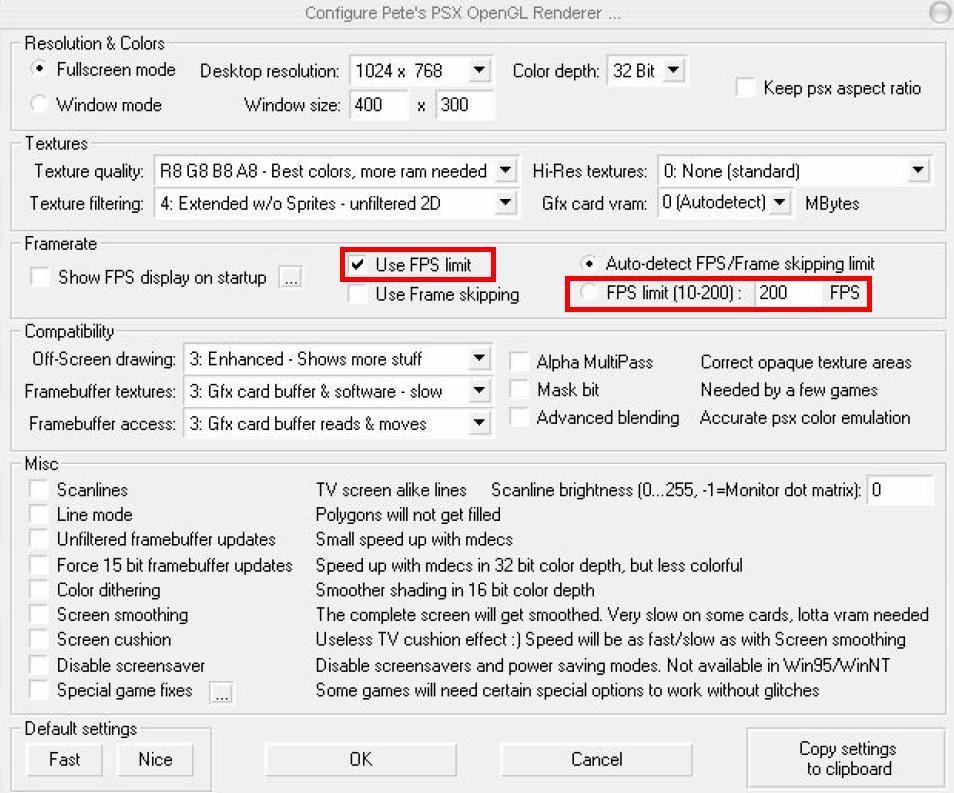Click 'Needed by a few games' text
The height and width of the screenshot is (793, 954).
(x=789, y=390)
